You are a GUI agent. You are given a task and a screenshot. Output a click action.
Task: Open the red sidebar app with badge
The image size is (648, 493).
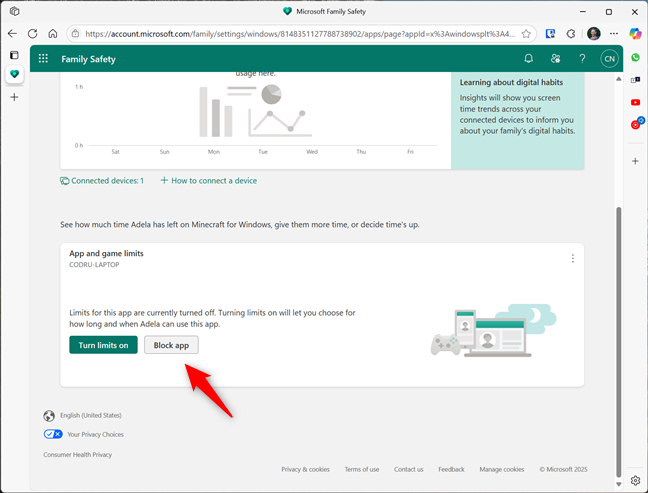[636, 123]
